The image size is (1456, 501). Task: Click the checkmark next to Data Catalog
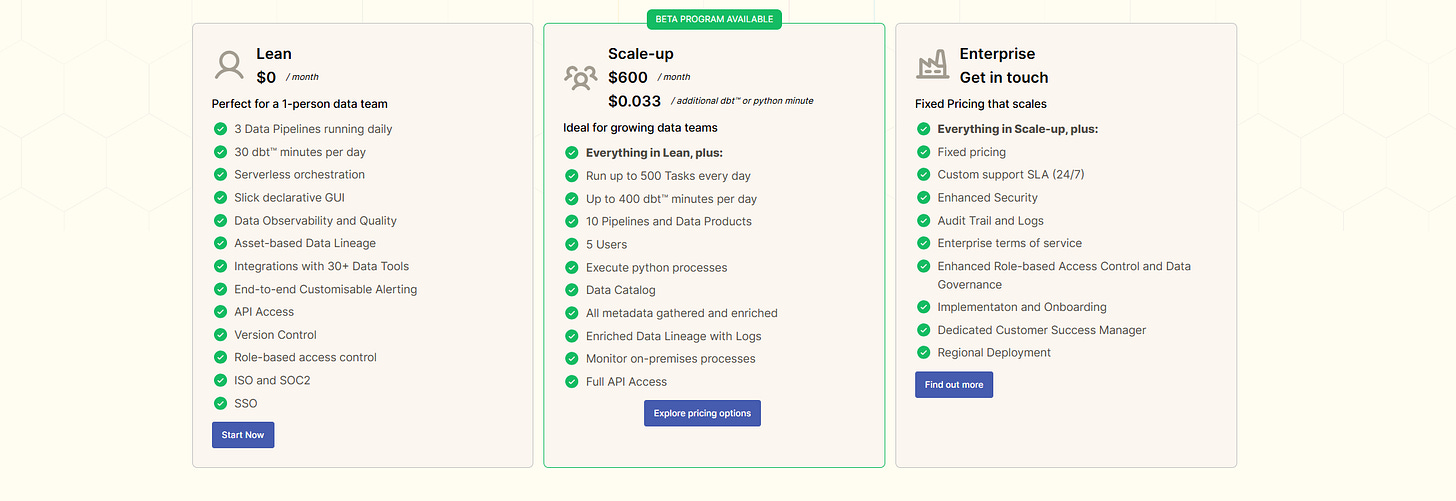[x=572, y=290]
